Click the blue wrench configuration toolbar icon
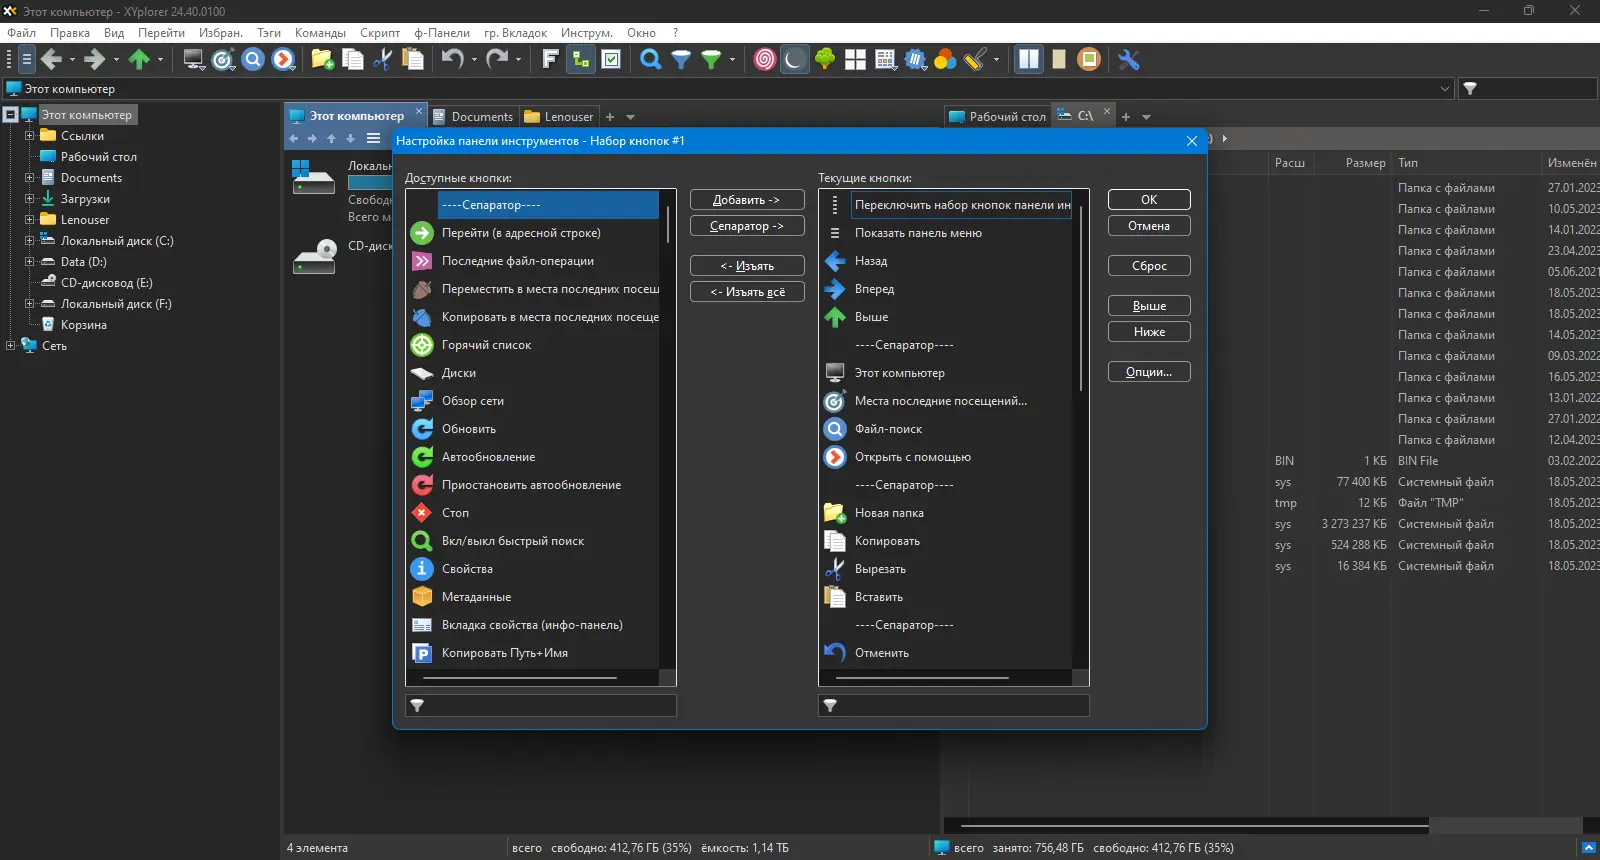Screen dimensions: 1600x860 click(x=1129, y=60)
